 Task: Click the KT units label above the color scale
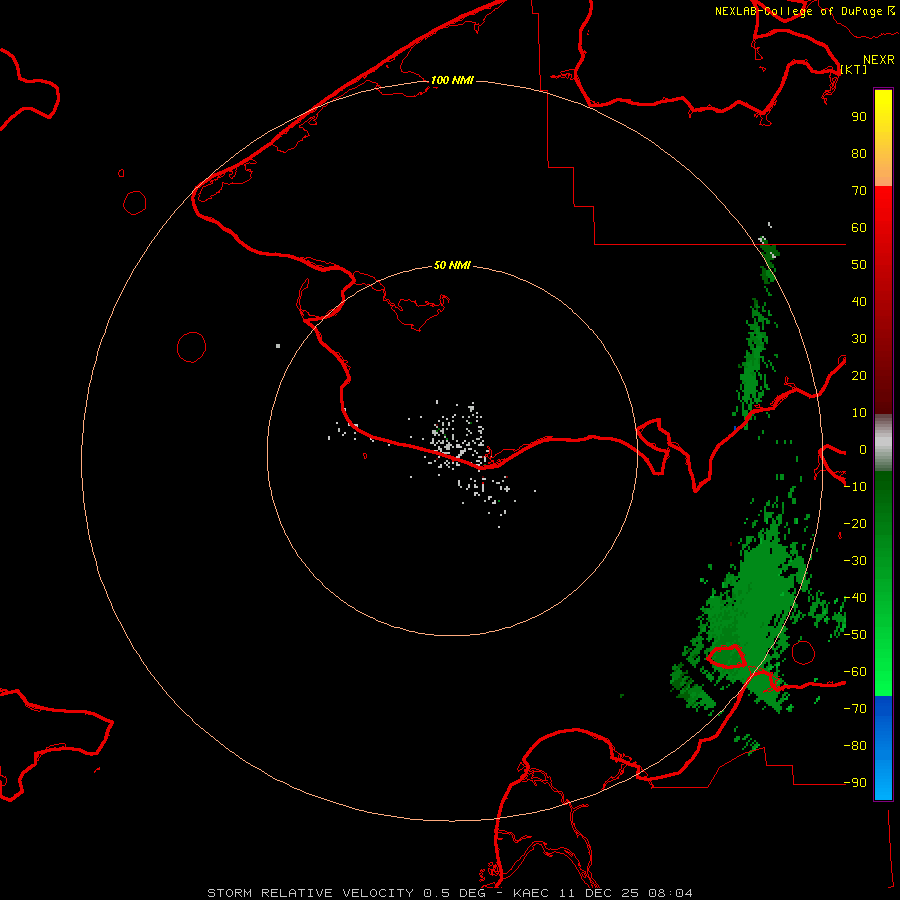pyautogui.click(x=854, y=69)
